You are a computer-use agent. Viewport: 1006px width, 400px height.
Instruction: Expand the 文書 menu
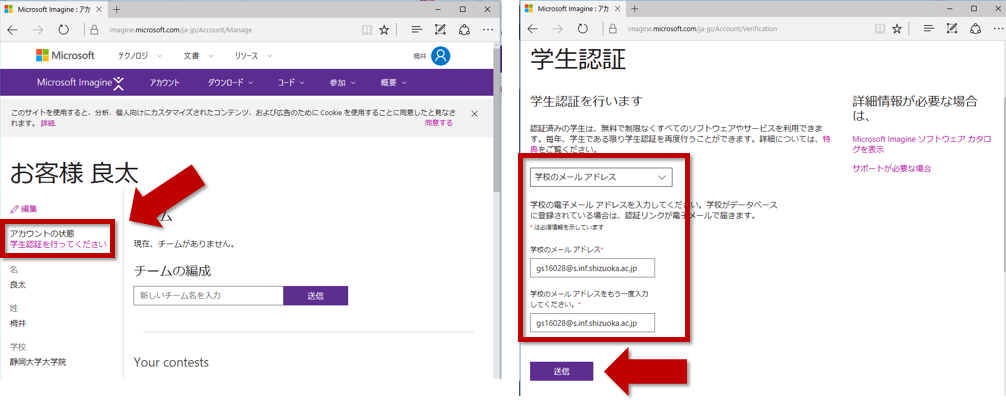click(x=198, y=56)
